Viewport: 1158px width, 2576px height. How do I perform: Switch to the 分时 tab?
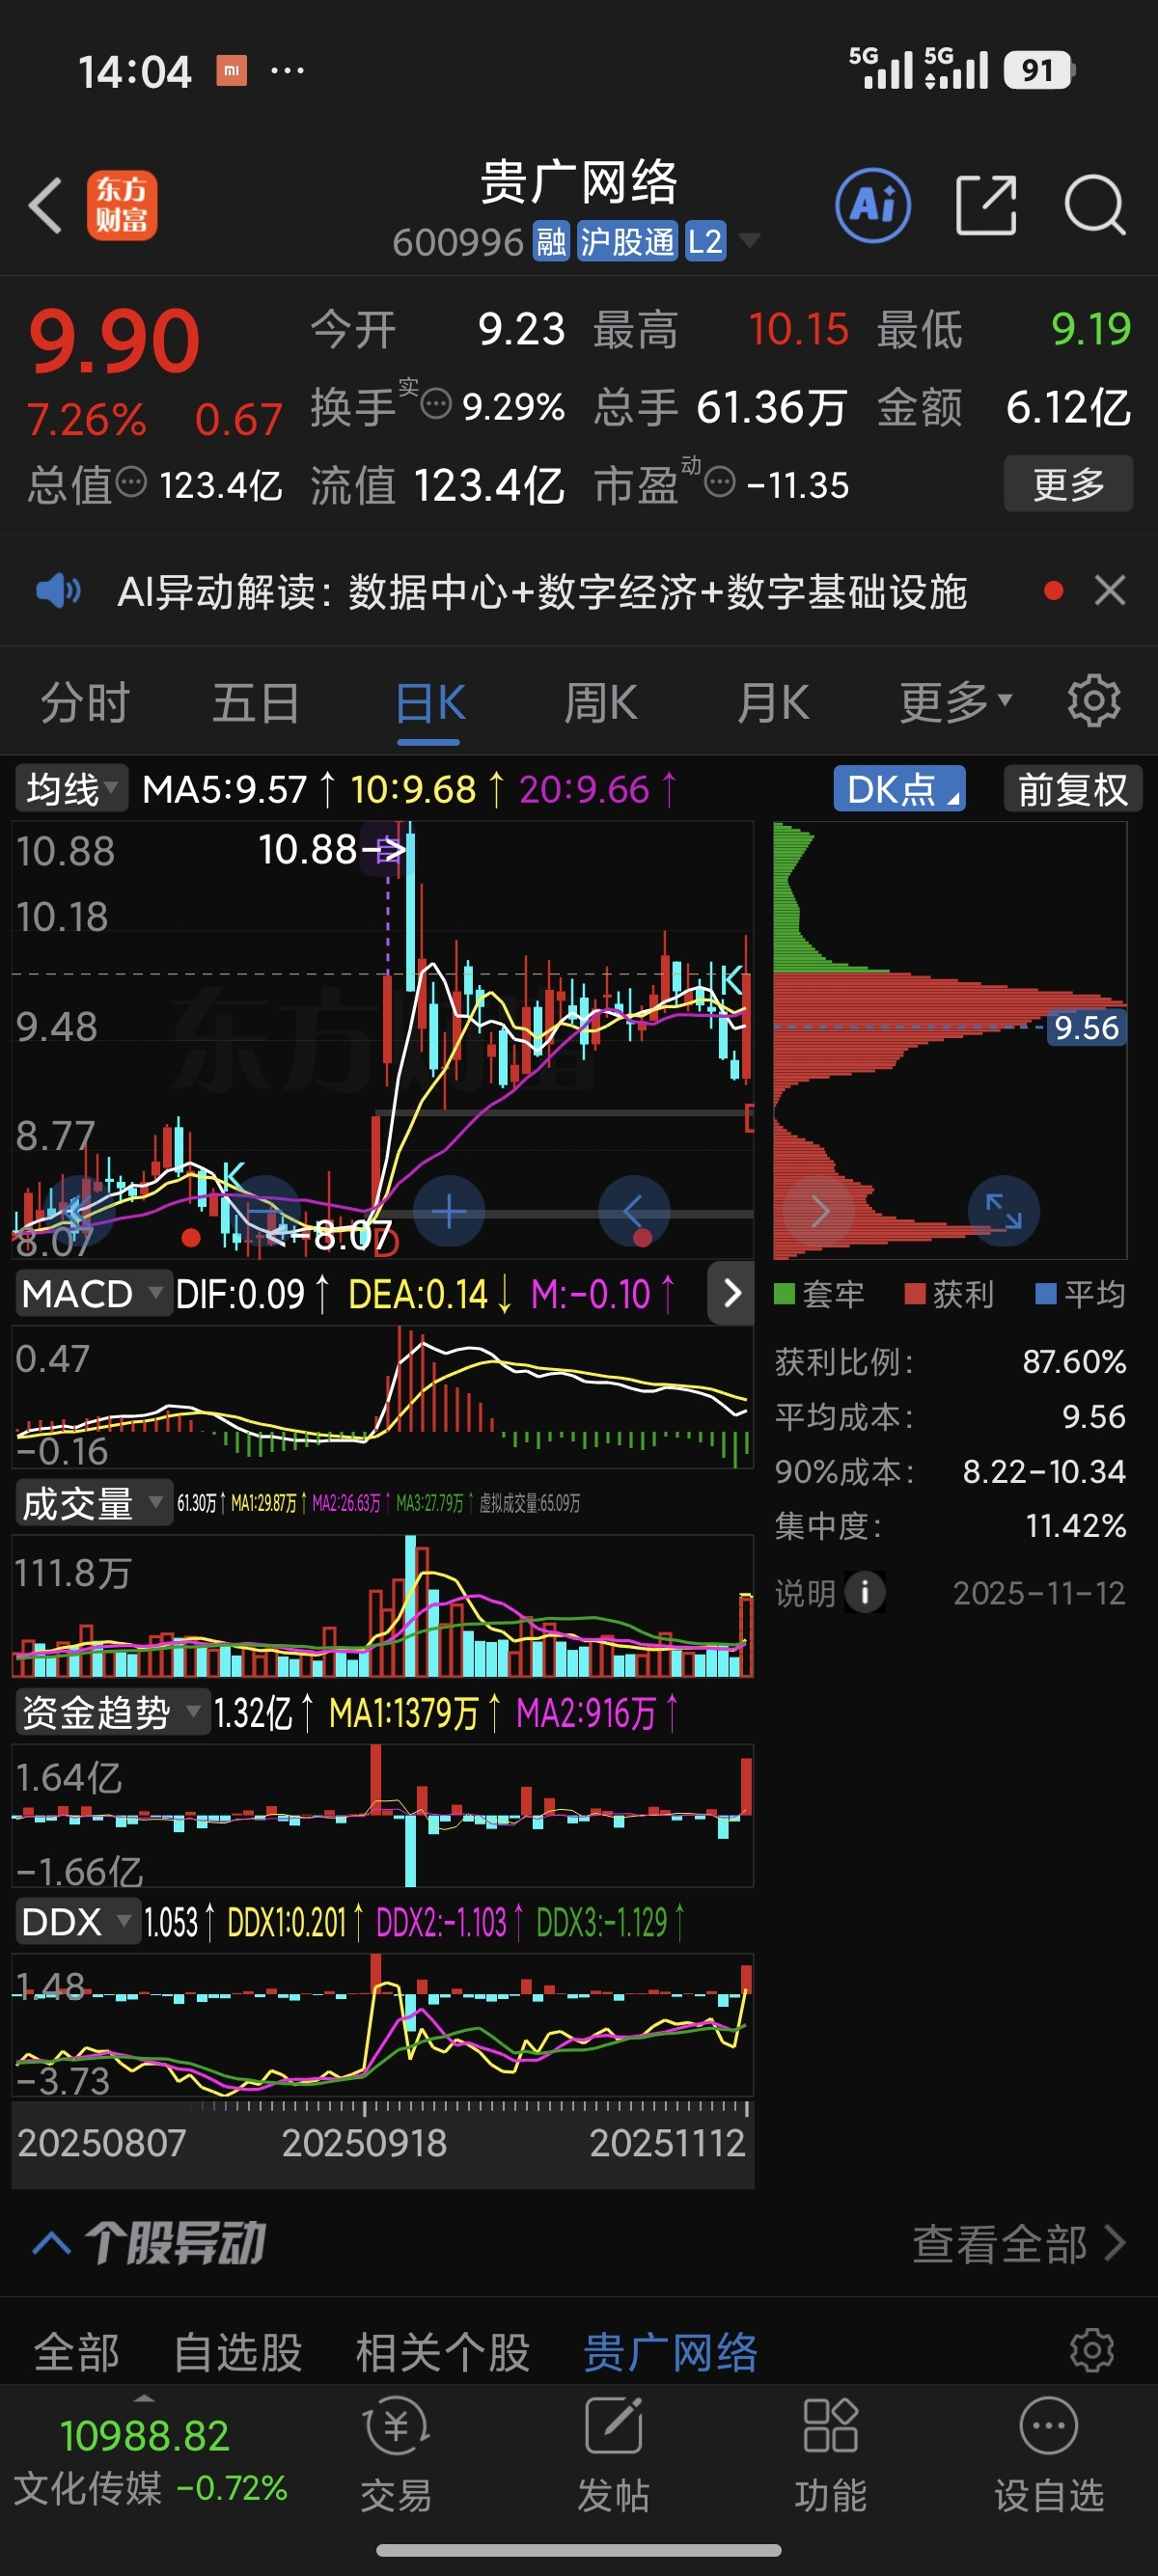(x=85, y=702)
